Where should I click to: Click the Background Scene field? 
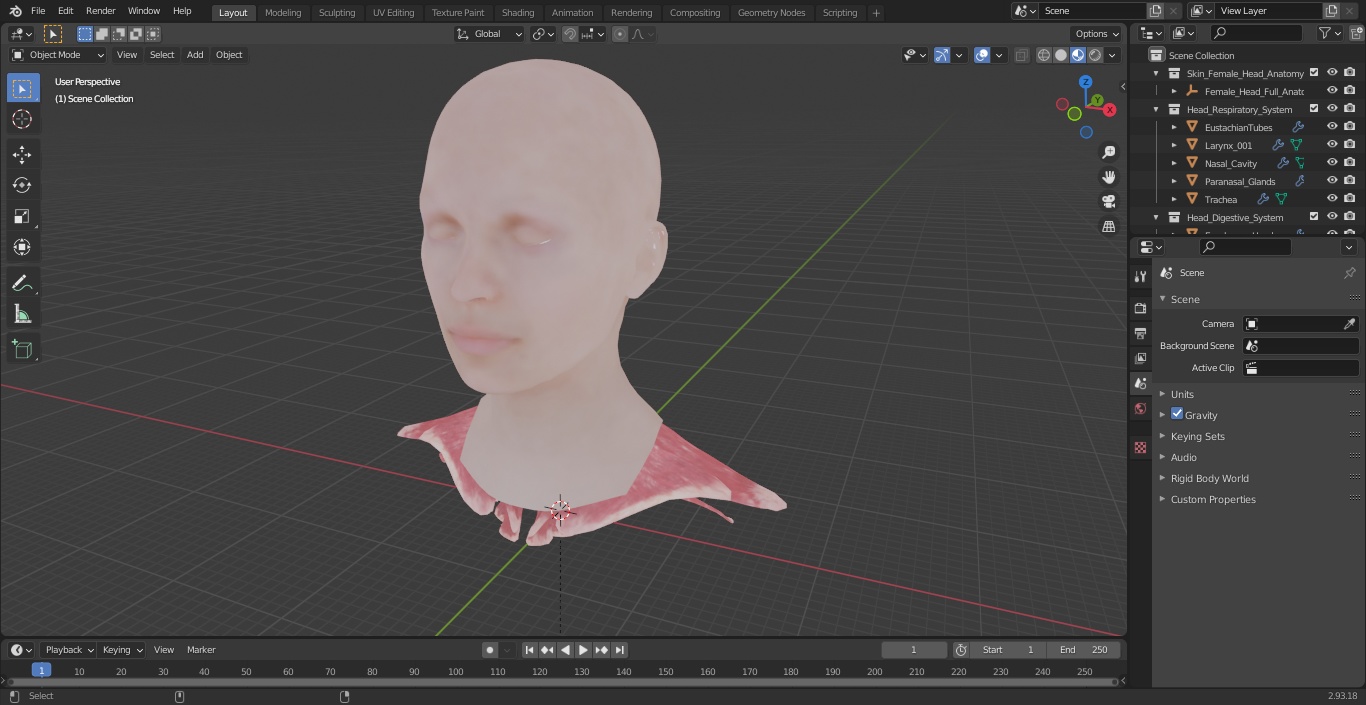(x=1300, y=346)
